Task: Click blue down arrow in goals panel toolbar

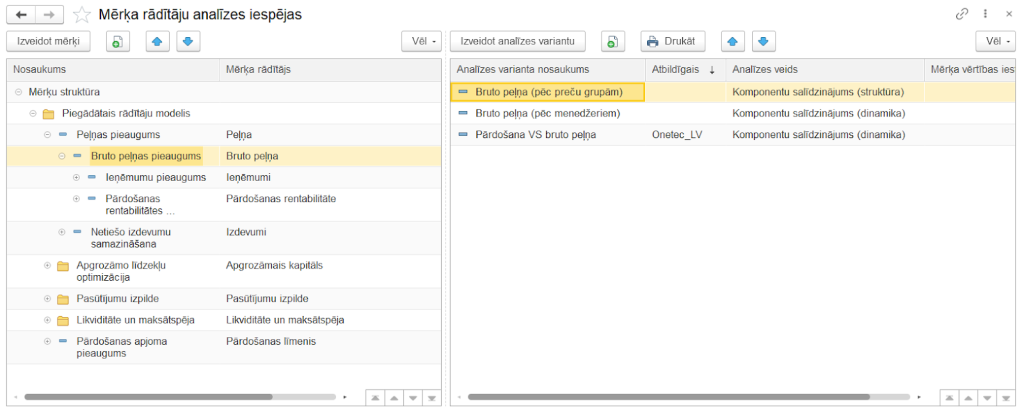Action: point(188,42)
